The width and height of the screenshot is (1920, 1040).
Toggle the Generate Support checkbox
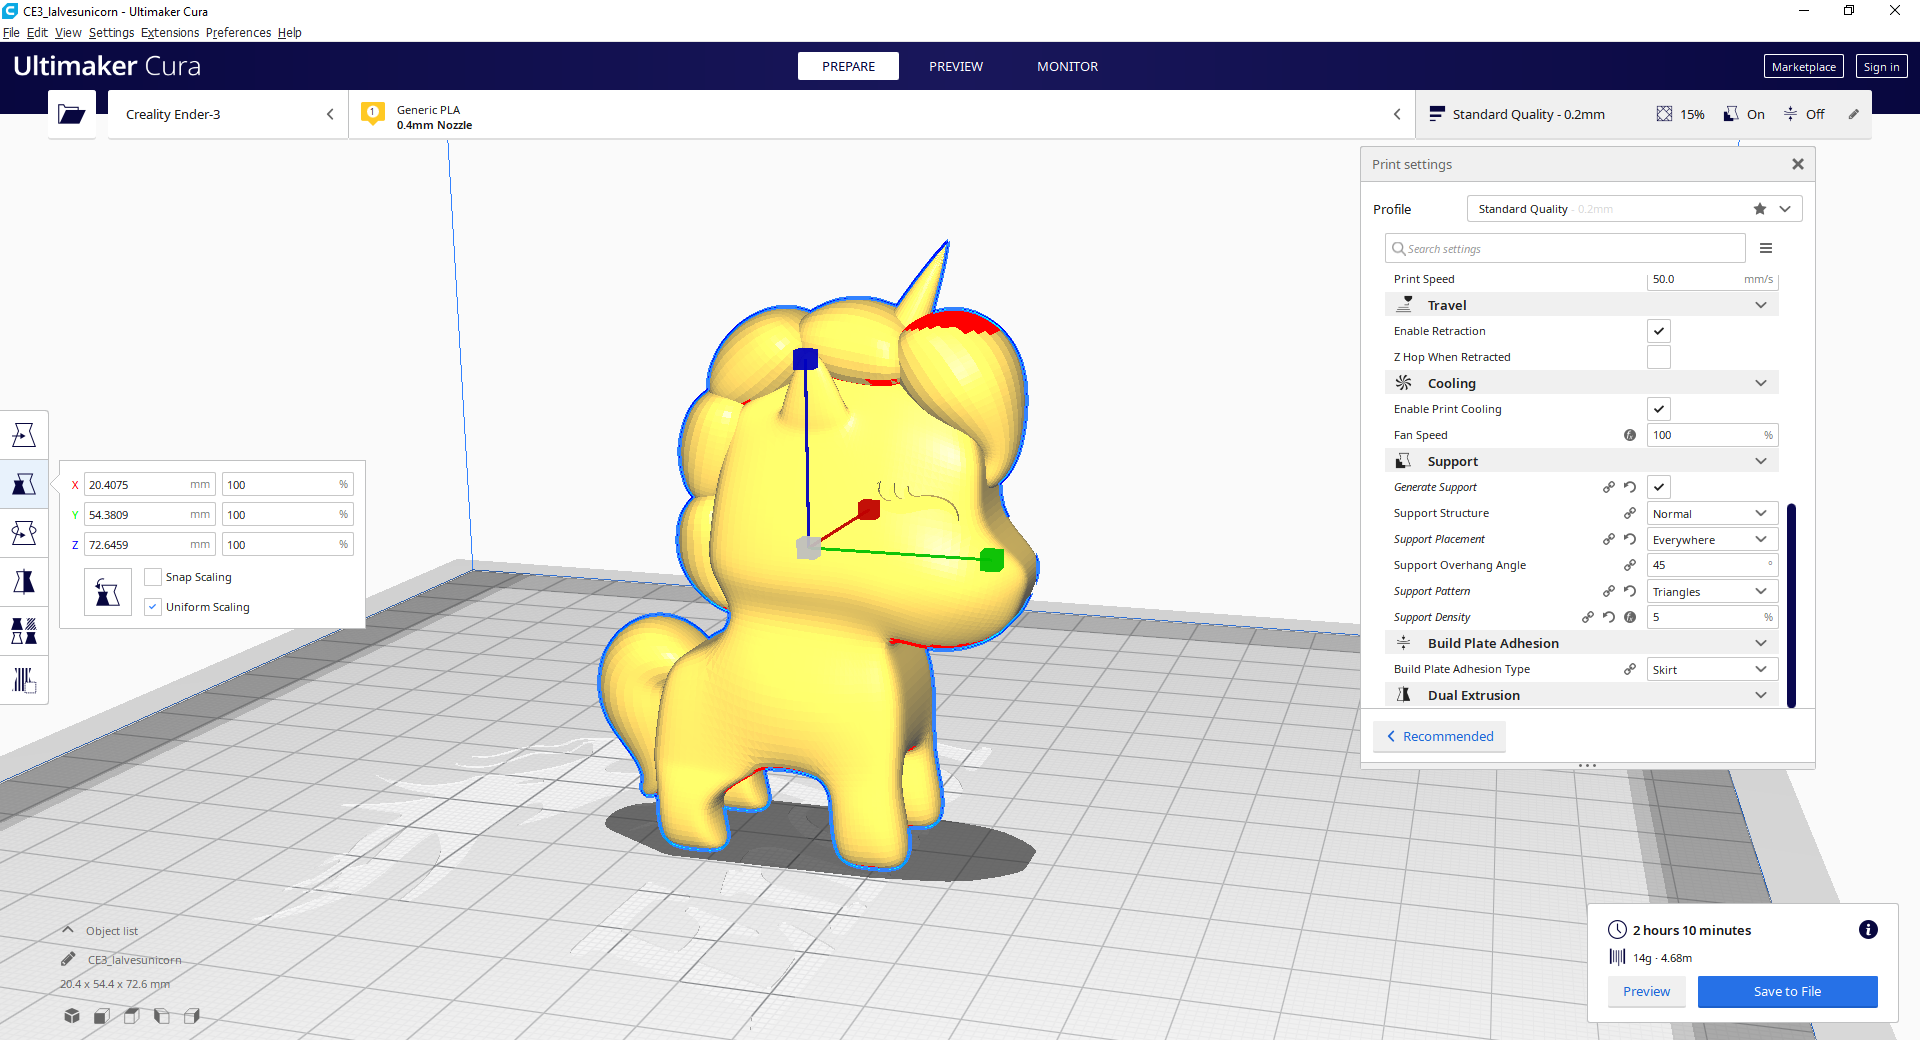[x=1659, y=487]
